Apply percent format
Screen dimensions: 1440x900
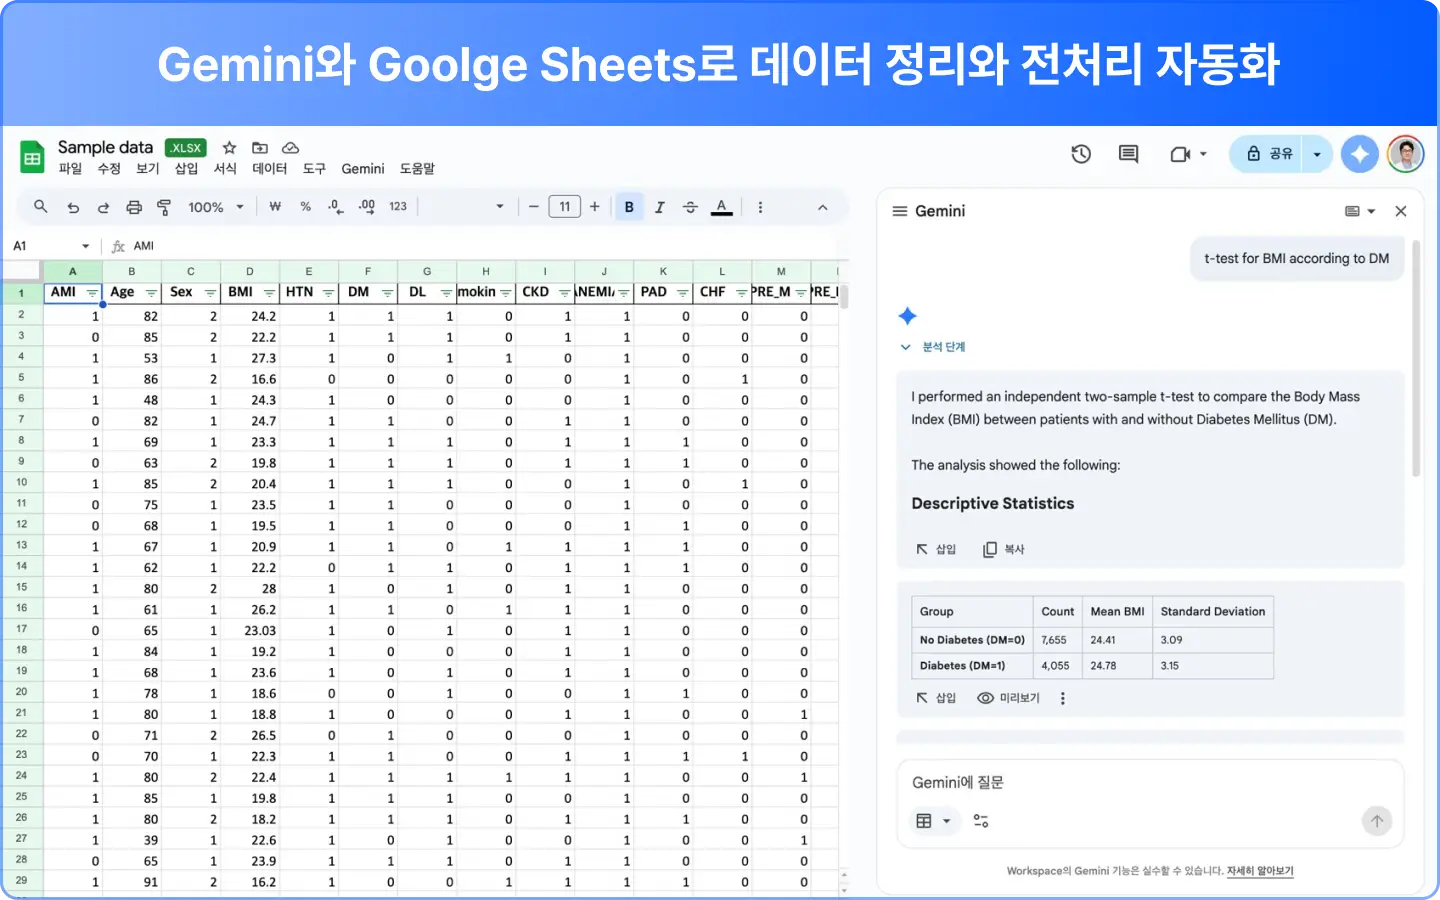306,207
